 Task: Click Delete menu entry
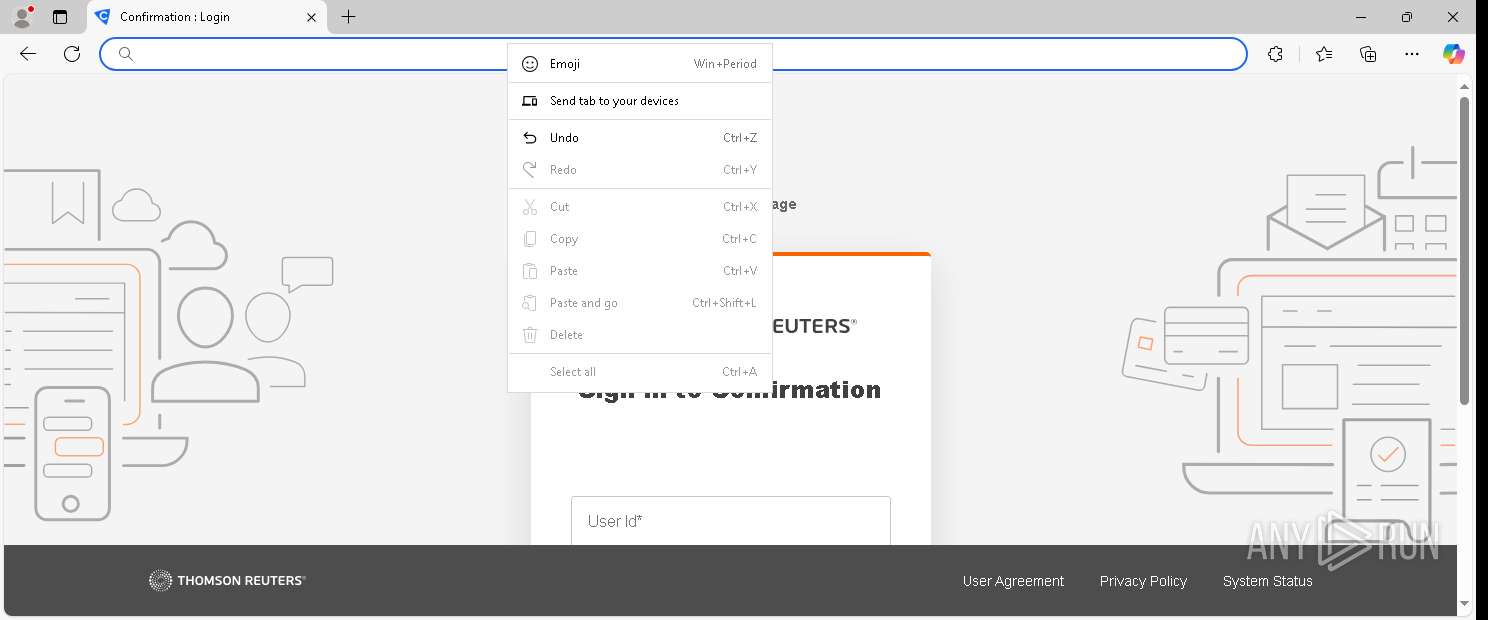pos(640,335)
